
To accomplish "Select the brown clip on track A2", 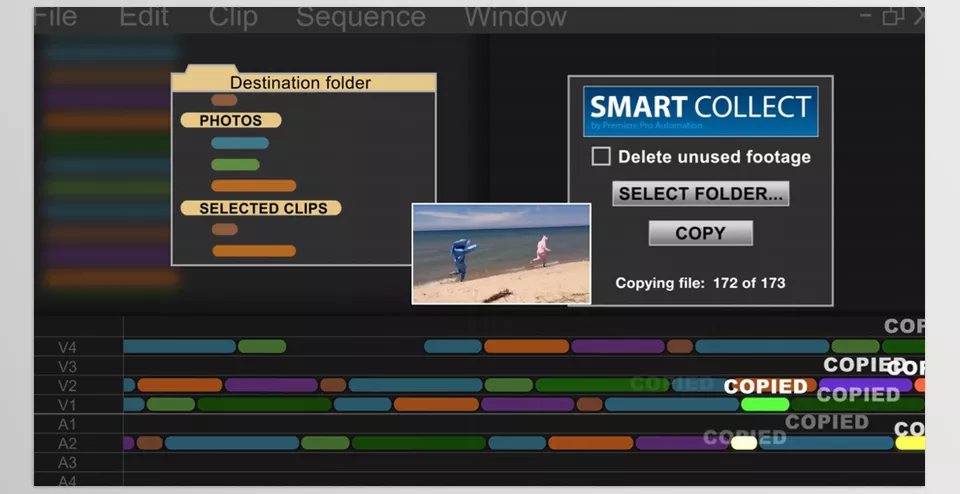I will pyautogui.click(x=149, y=443).
